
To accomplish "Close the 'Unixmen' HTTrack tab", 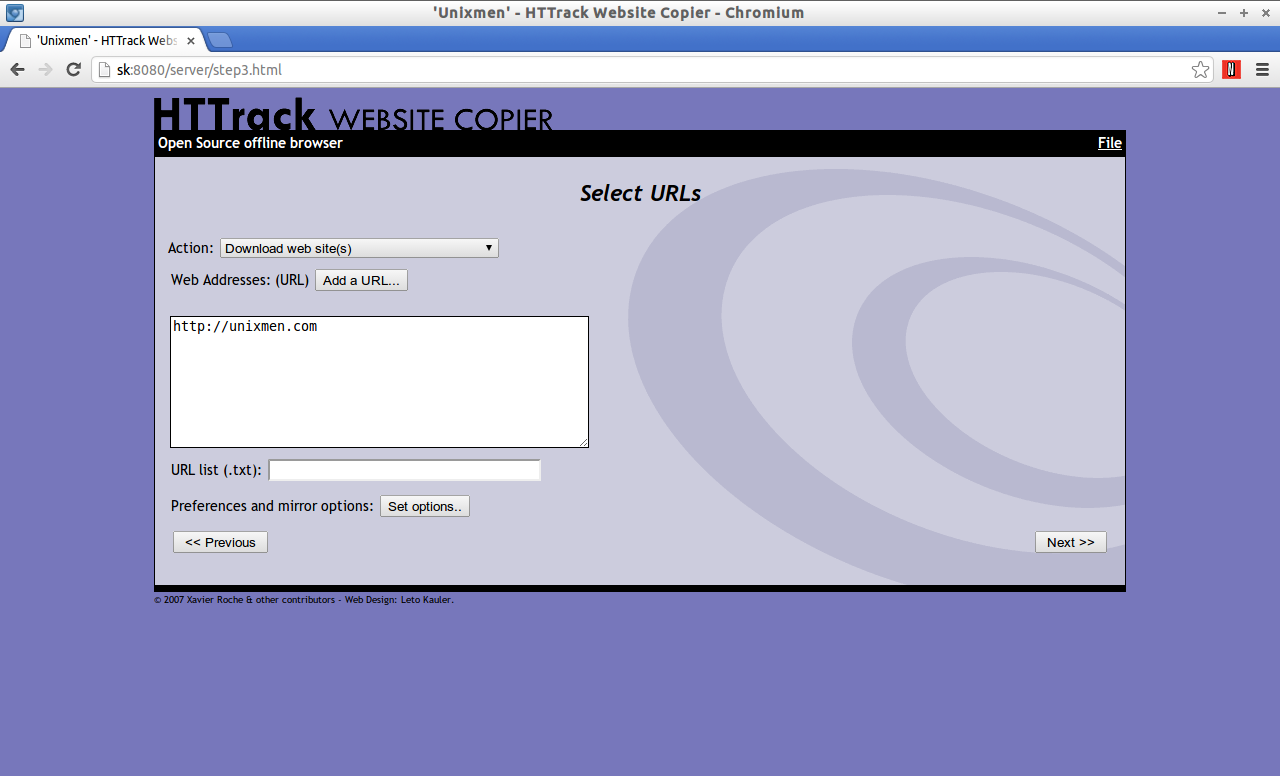I will tap(191, 41).
